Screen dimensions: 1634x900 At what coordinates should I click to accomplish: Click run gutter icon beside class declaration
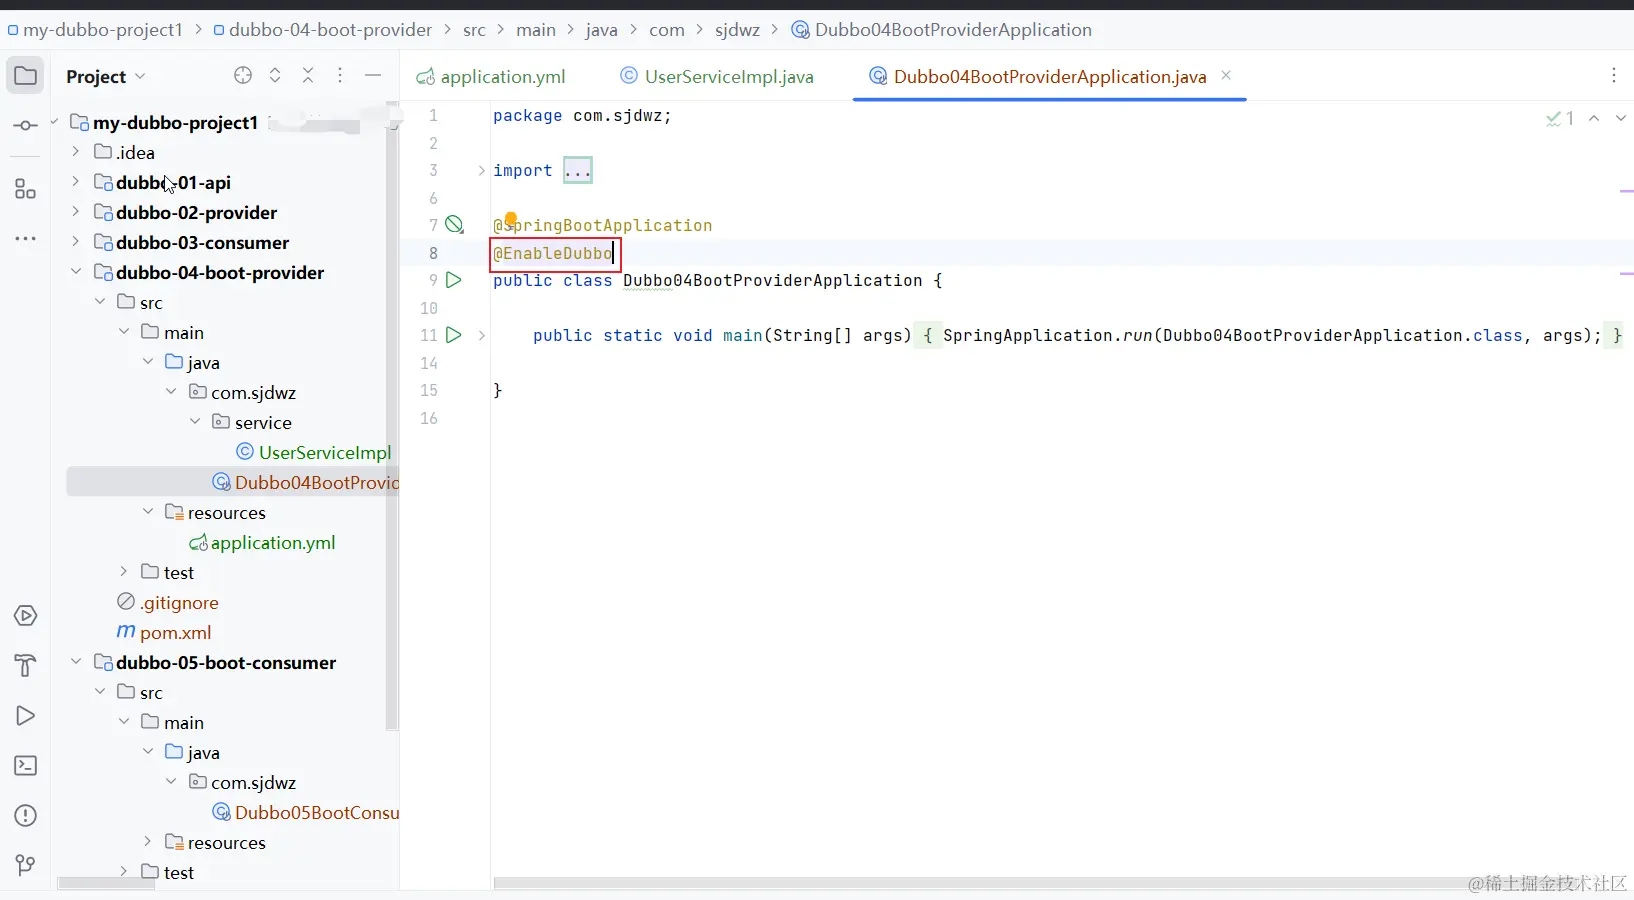click(454, 280)
